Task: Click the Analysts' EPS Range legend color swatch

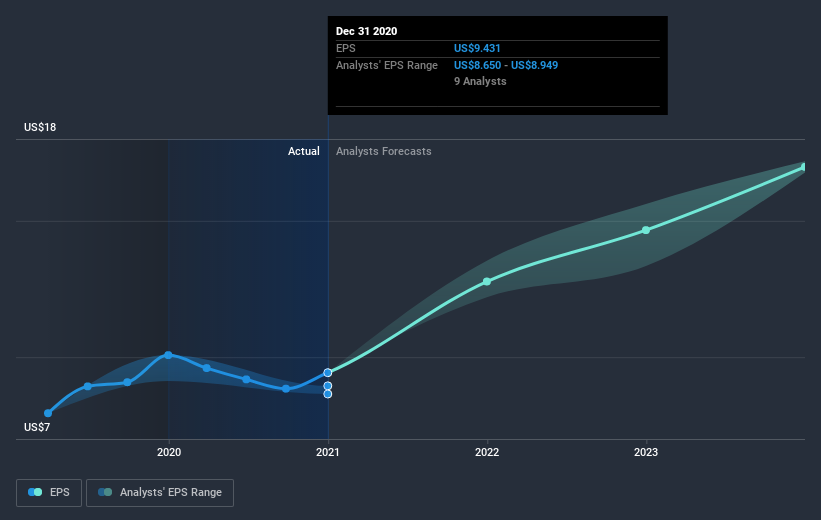Action: [x=105, y=492]
